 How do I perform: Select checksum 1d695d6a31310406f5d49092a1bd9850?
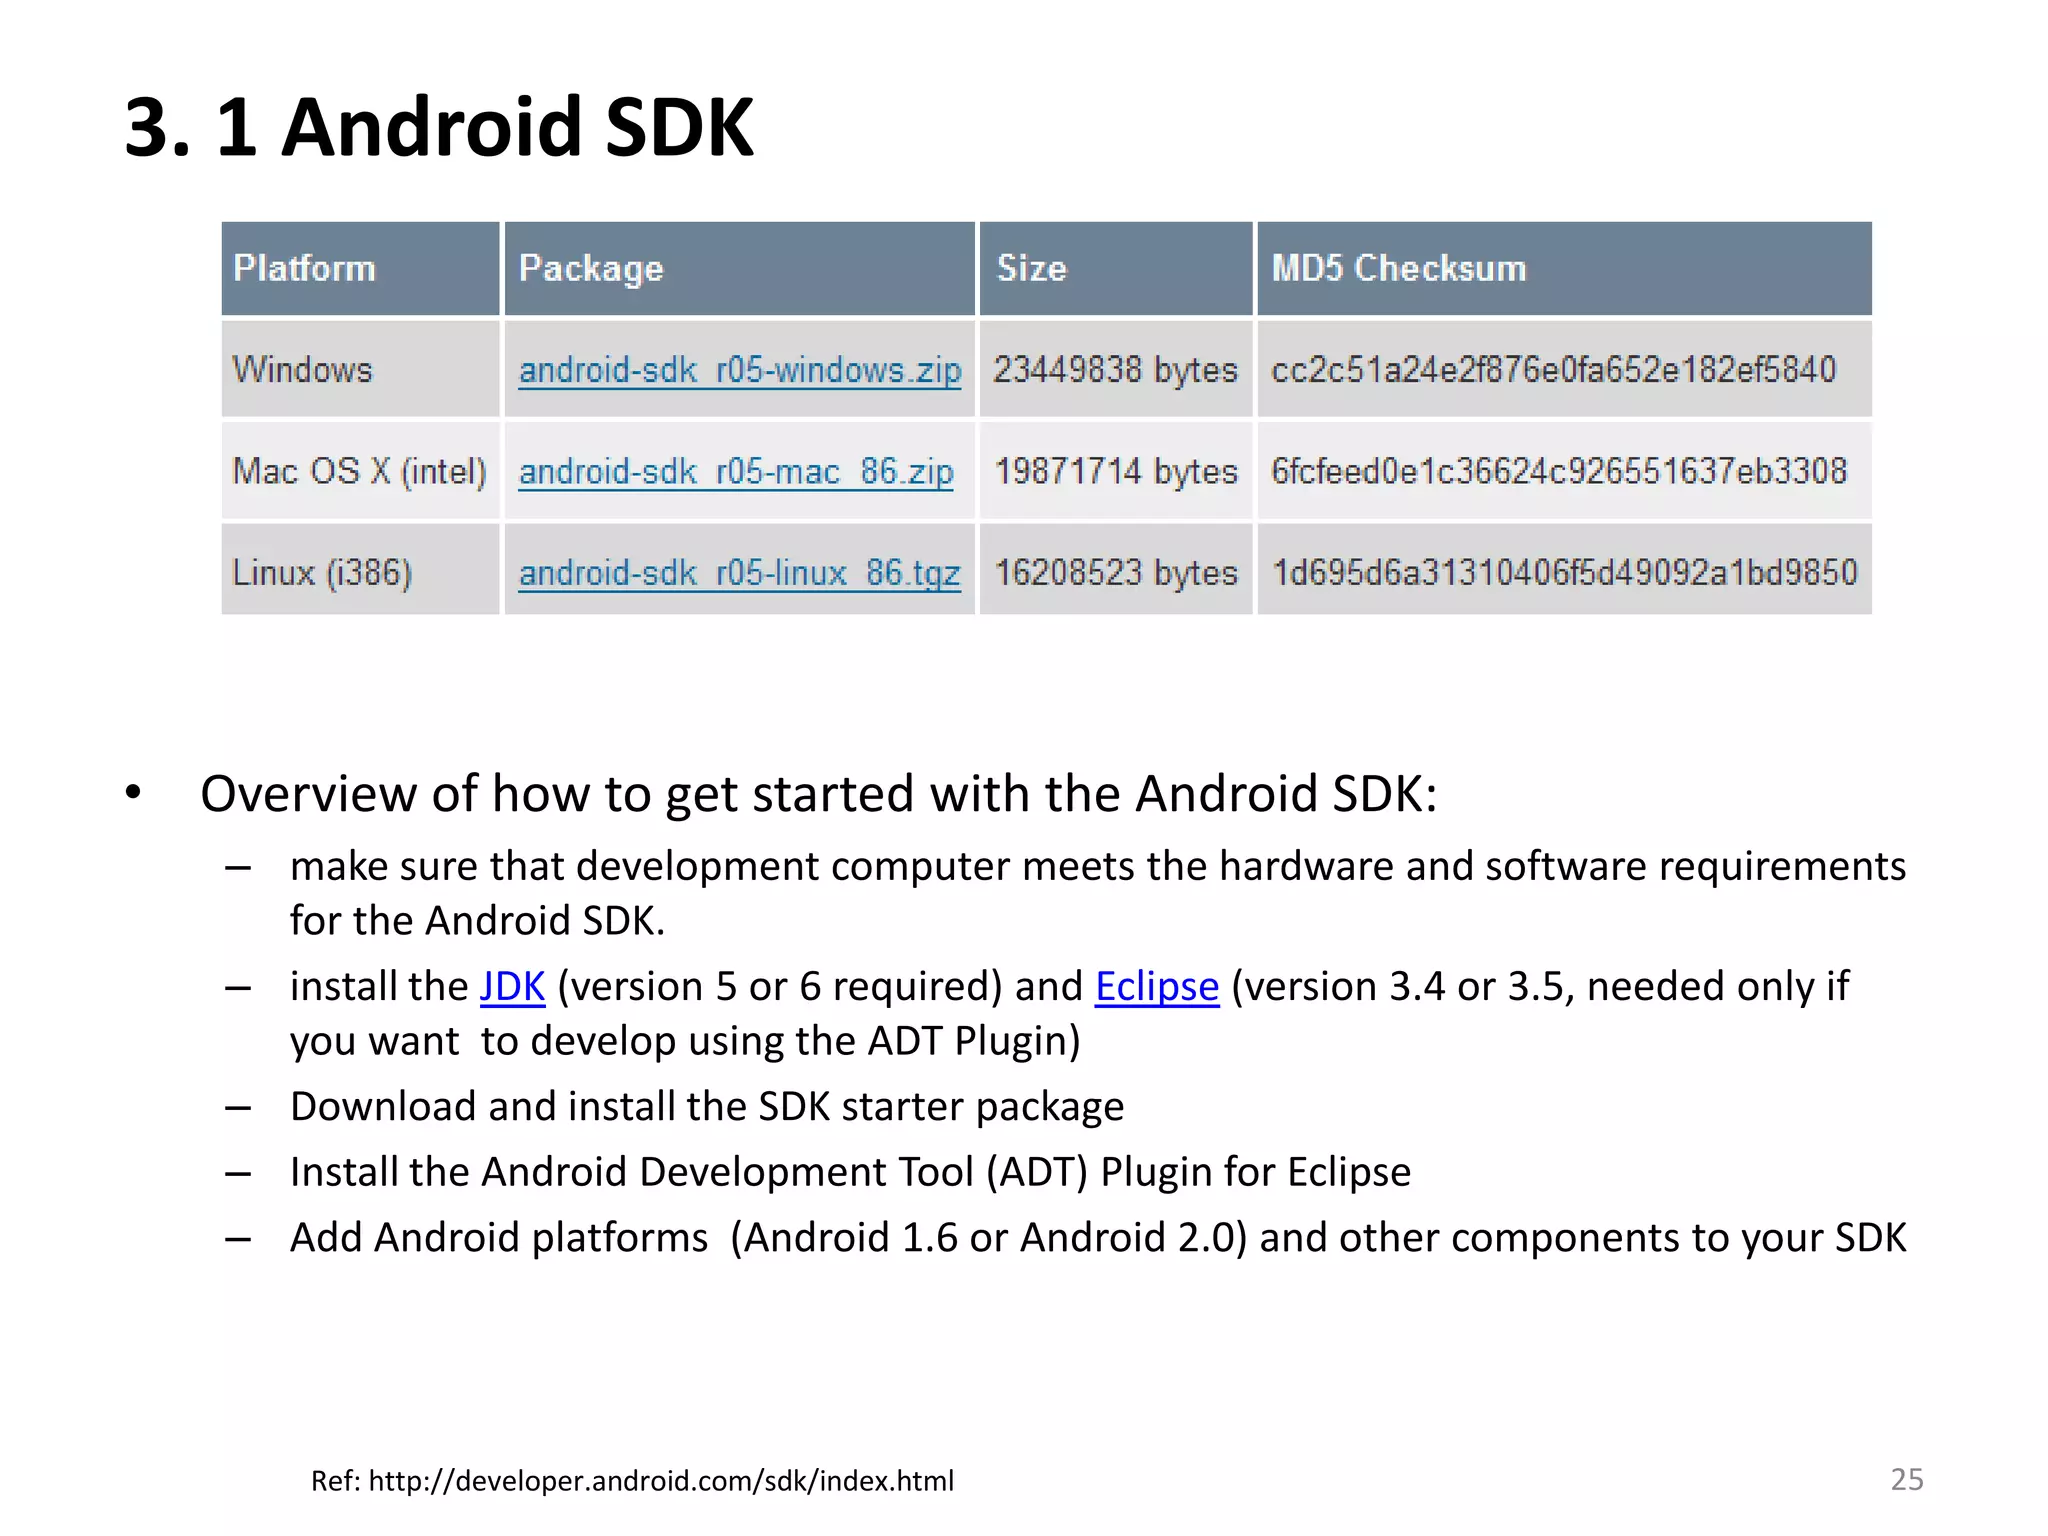click(1564, 570)
